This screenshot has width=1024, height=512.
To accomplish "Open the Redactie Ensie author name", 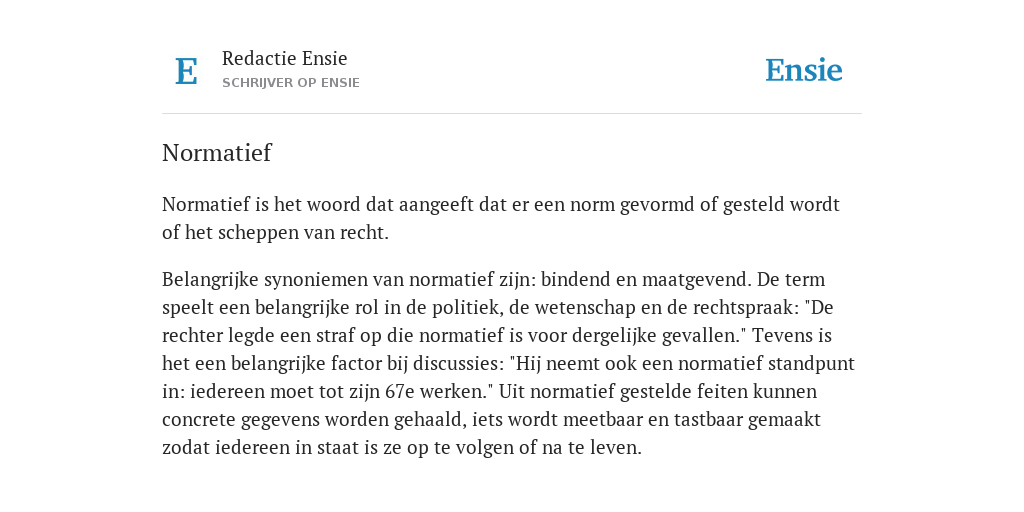I will click(285, 58).
